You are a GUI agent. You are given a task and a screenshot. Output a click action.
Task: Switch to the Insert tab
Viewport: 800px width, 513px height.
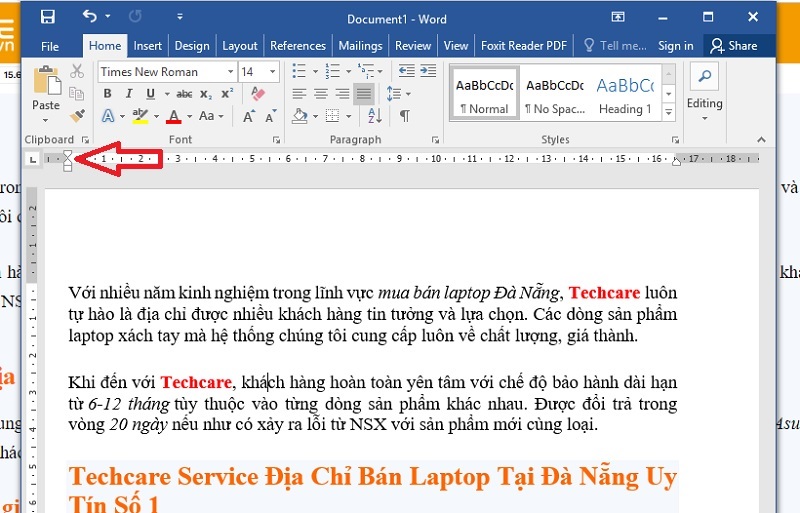(x=147, y=46)
